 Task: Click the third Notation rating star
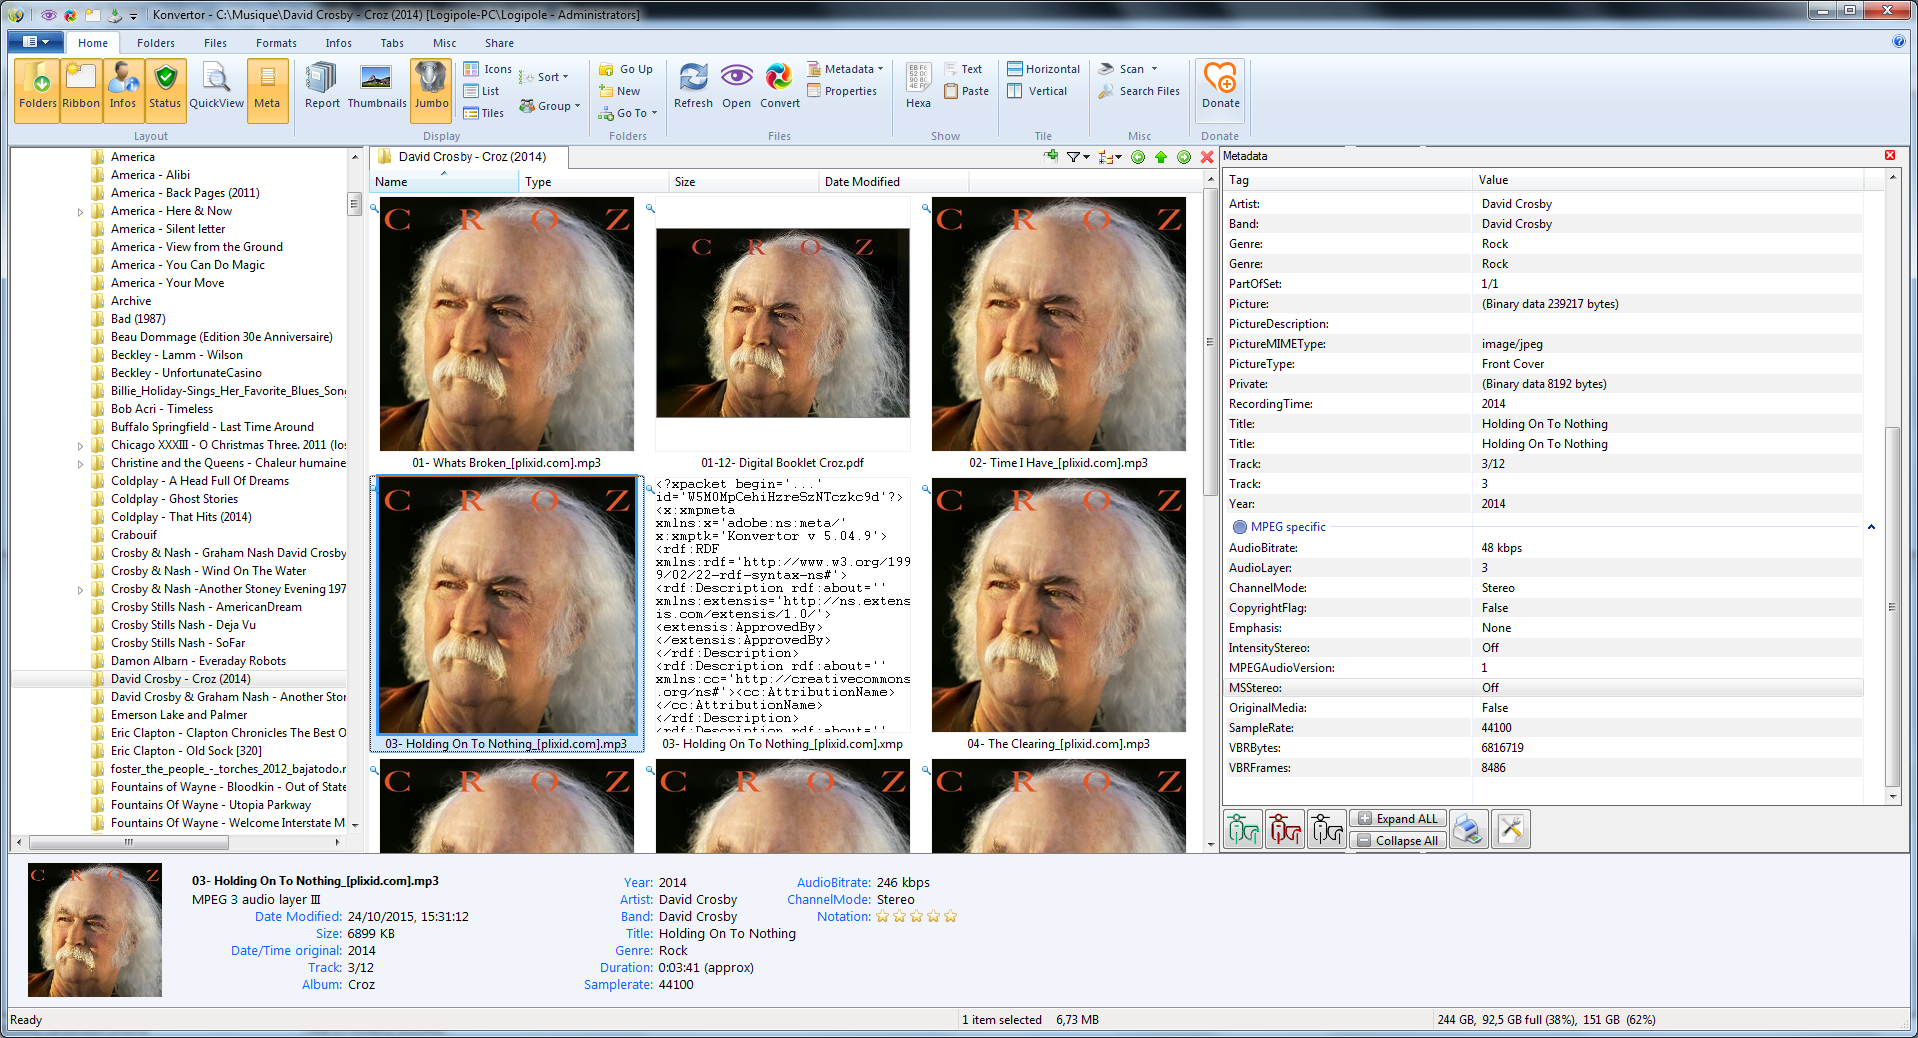coord(916,916)
